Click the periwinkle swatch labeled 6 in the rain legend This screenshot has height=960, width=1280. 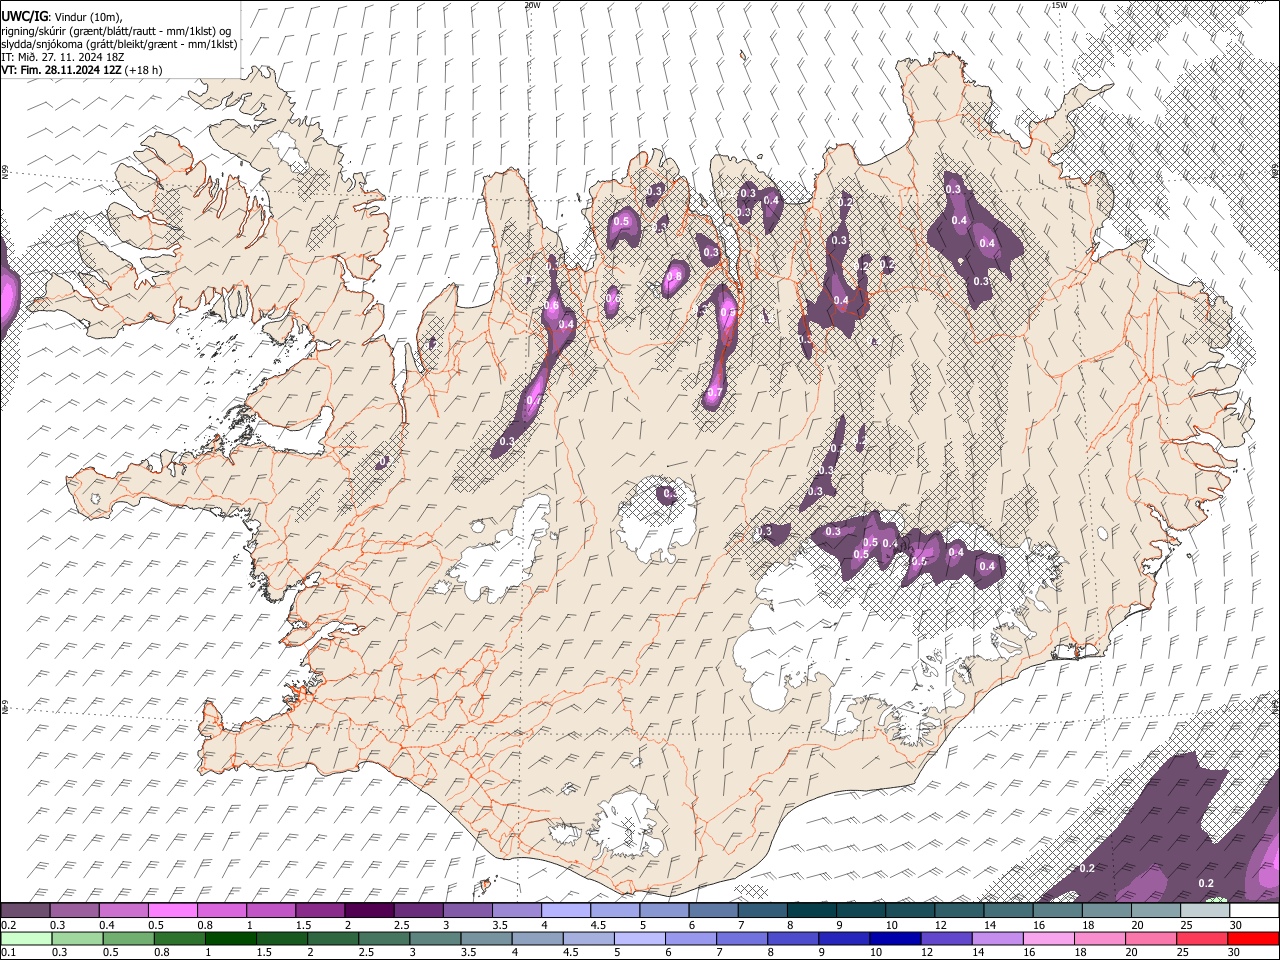pyautogui.click(x=691, y=938)
